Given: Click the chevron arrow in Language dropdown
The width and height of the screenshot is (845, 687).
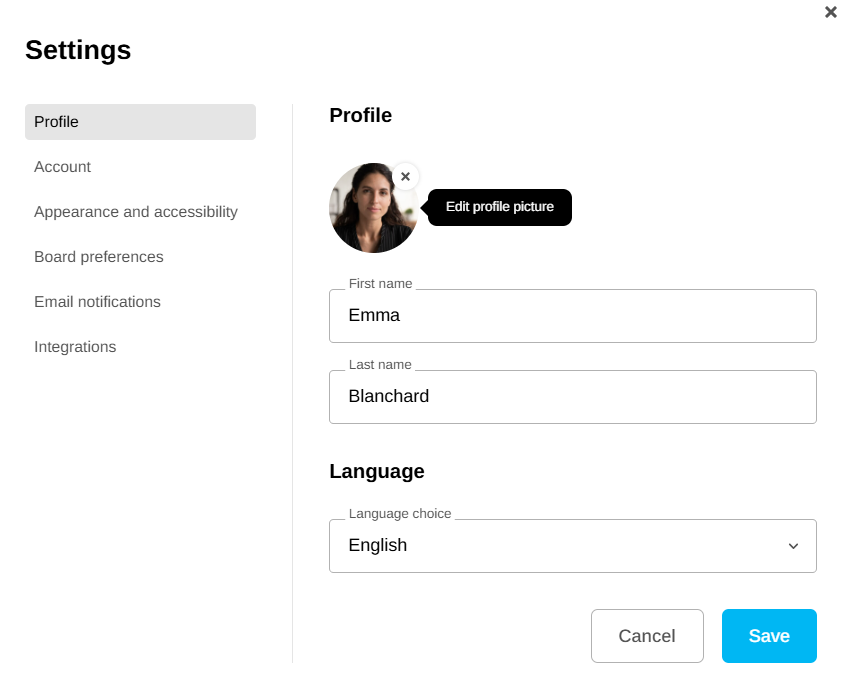Looking at the screenshot, I should pyautogui.click(x=793, y=546).
